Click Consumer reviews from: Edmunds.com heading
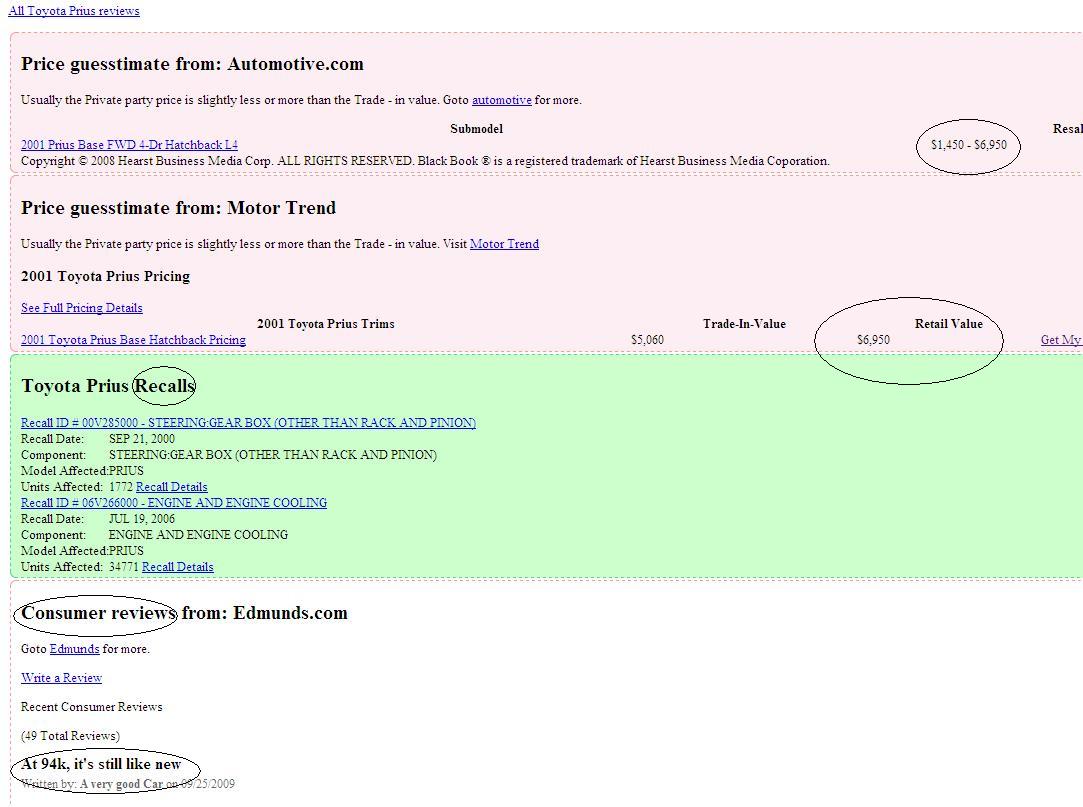Viewport: 1083px width, 807px height. [184, 612]
